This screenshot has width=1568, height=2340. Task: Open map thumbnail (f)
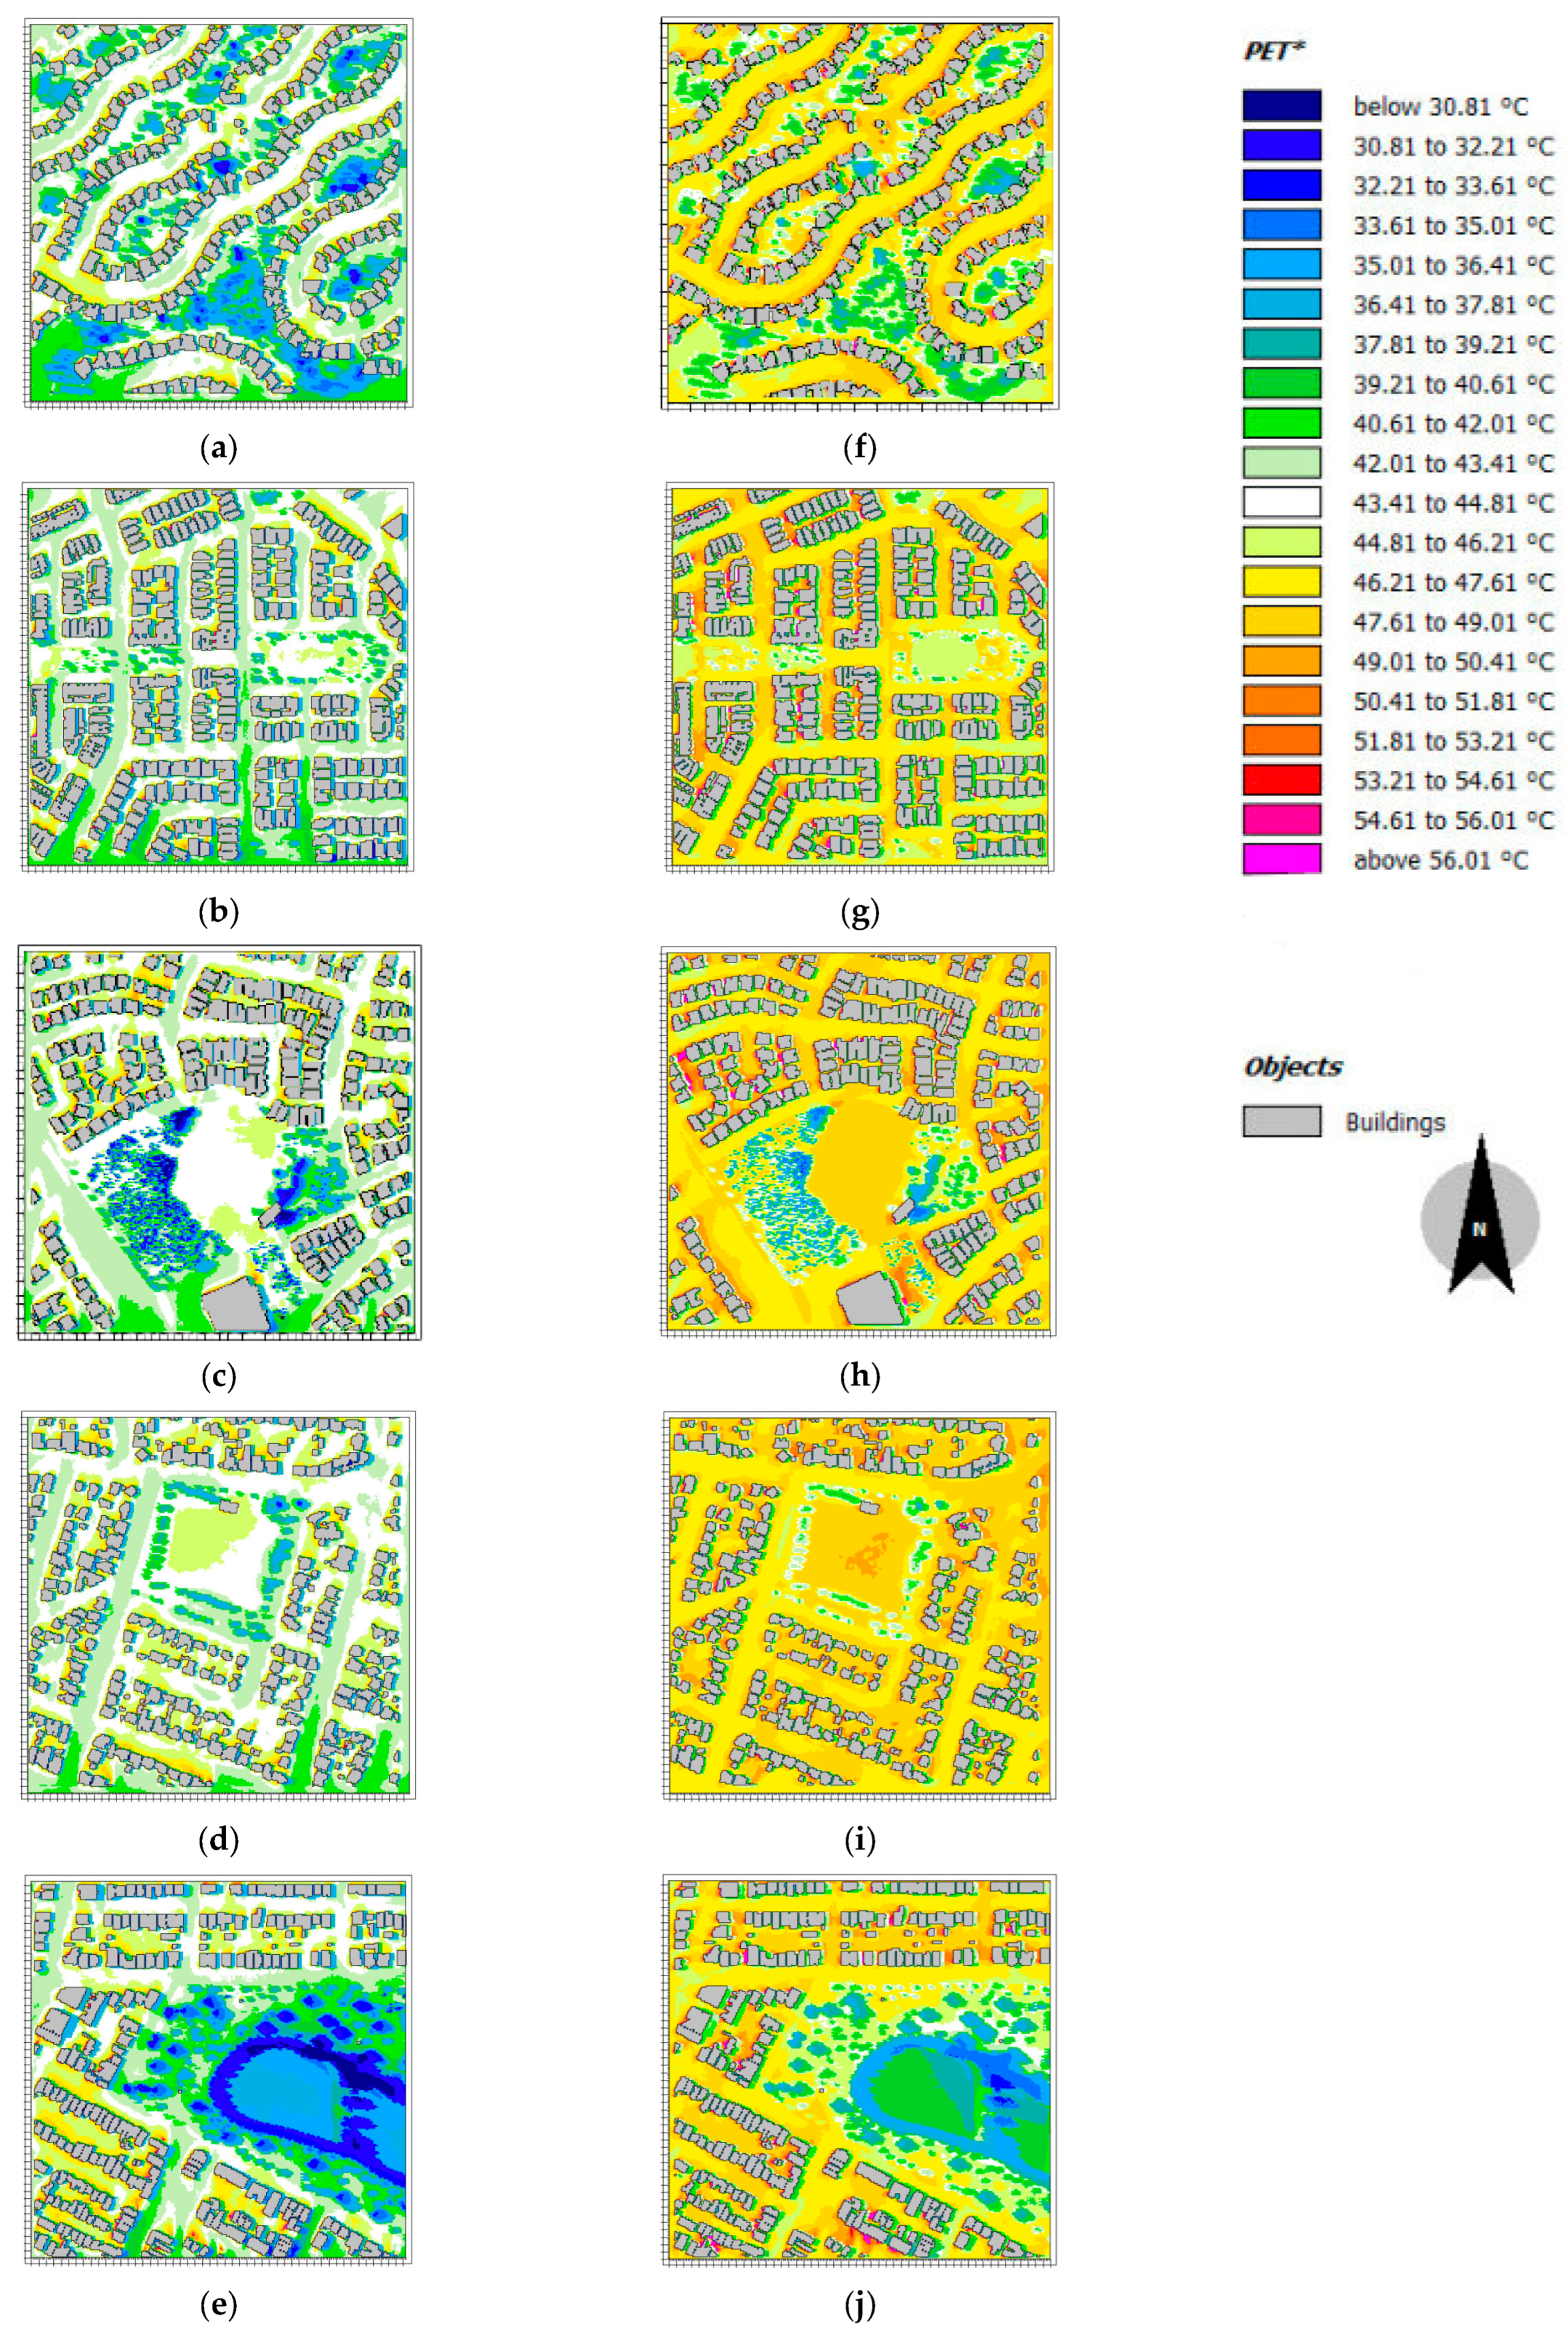coord(859,212)
